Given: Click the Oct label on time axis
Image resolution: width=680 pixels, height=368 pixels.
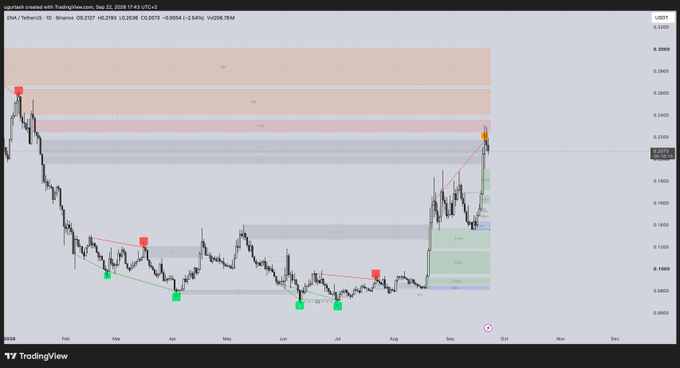Looking at the screenshot, I should 504,339.
